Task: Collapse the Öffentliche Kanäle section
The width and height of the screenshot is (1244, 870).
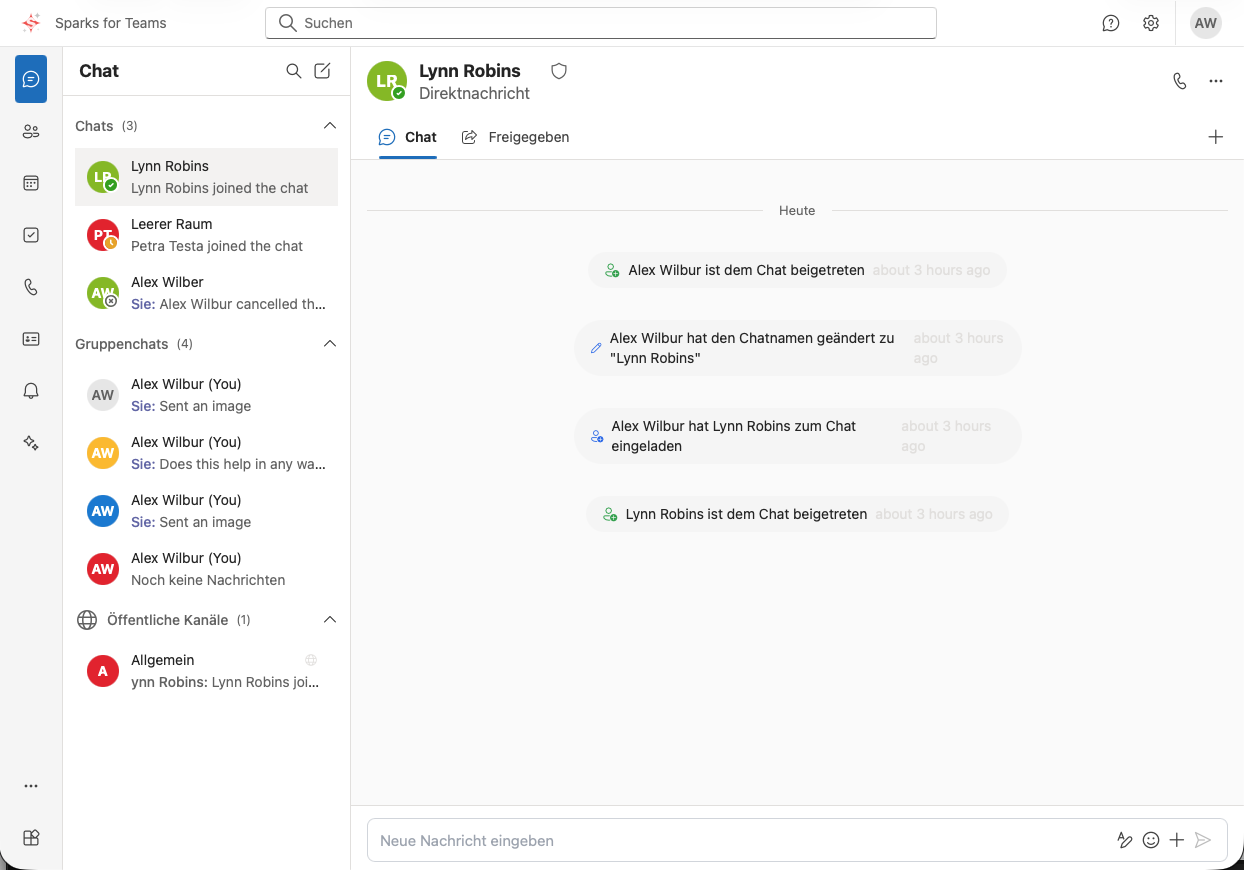Action: [x=330, y=619]
